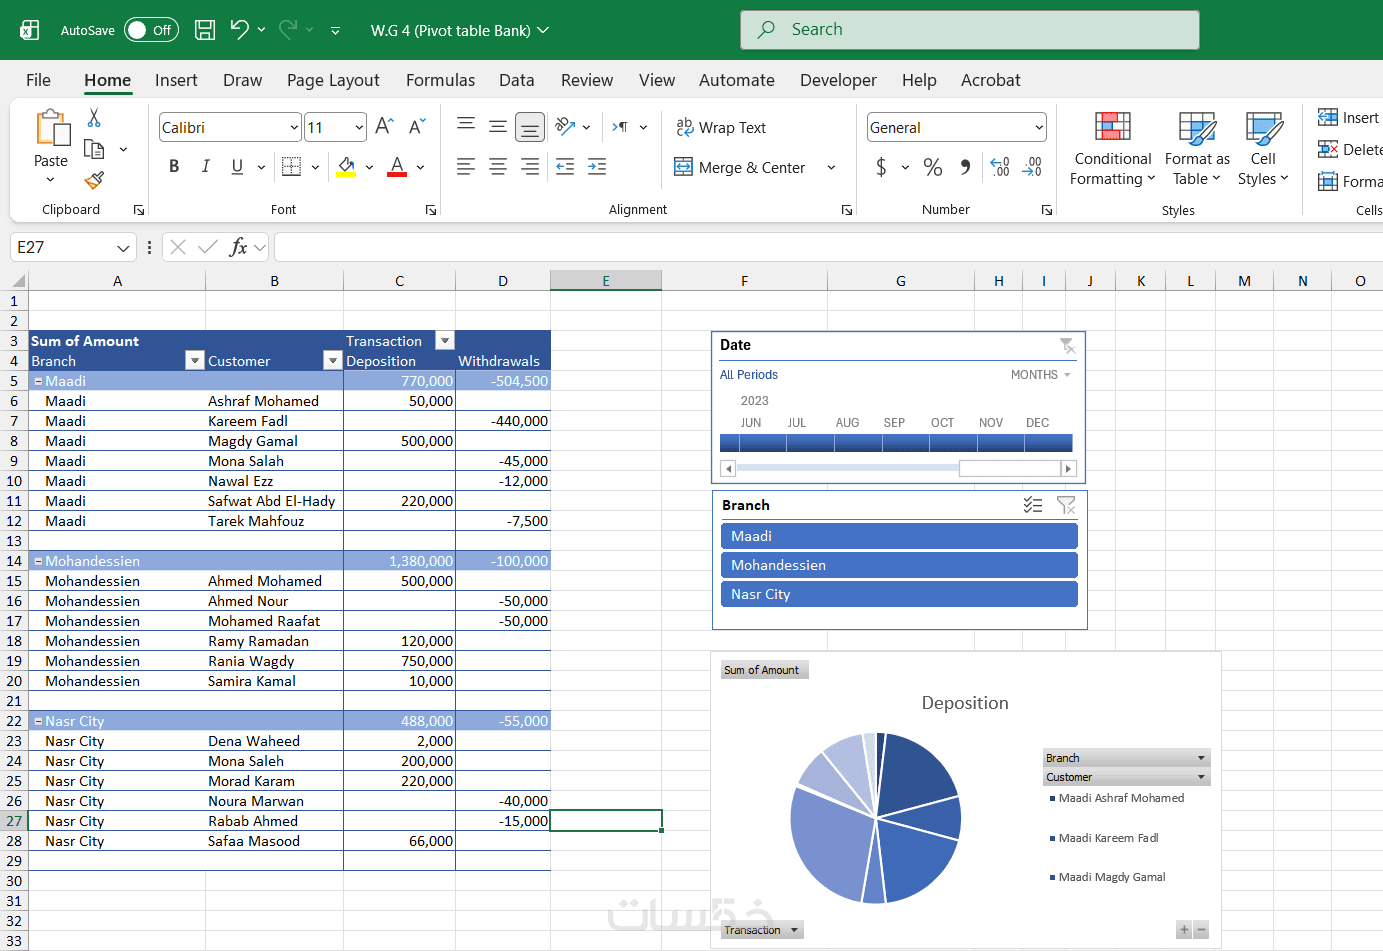Apply Bold formatting
The height and width of the screenshot is (951, 1383).
click(174, 167)
